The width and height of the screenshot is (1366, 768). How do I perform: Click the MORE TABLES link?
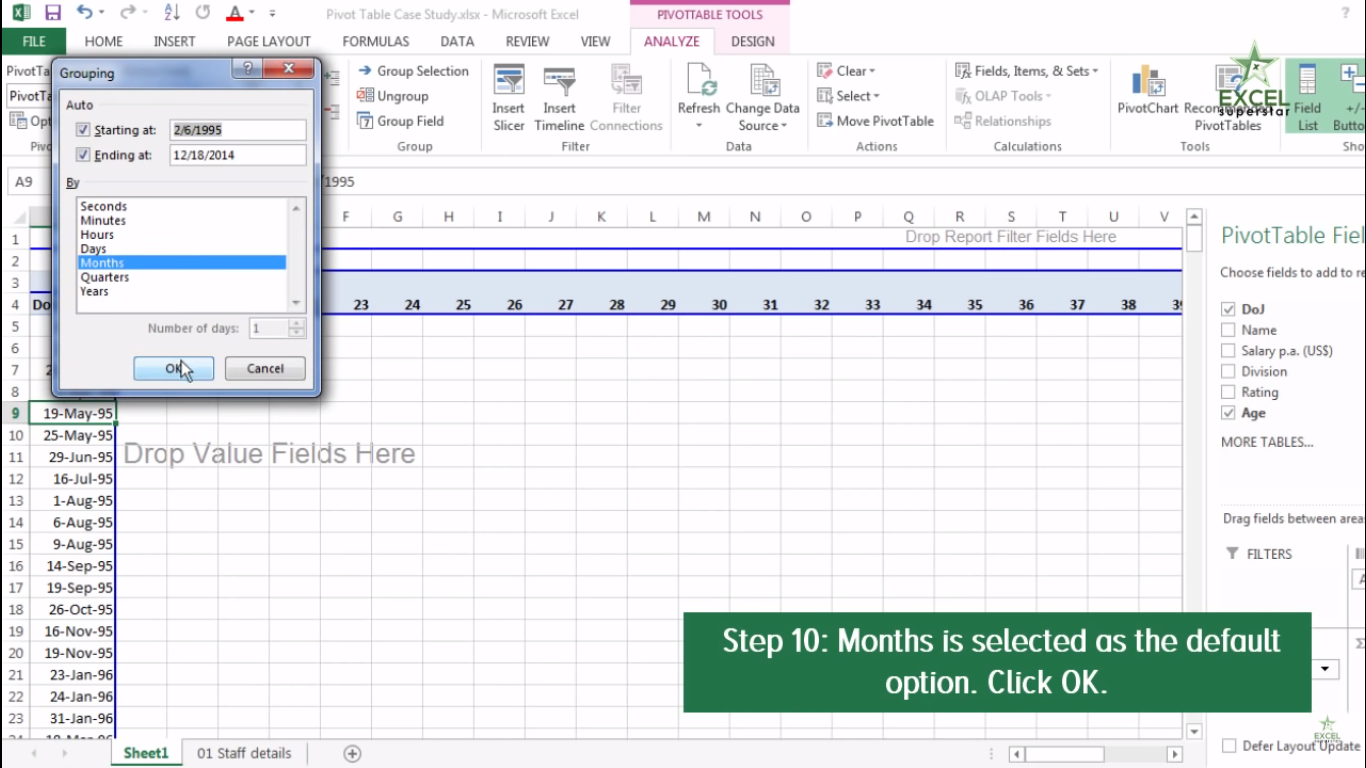point(1267,442)
